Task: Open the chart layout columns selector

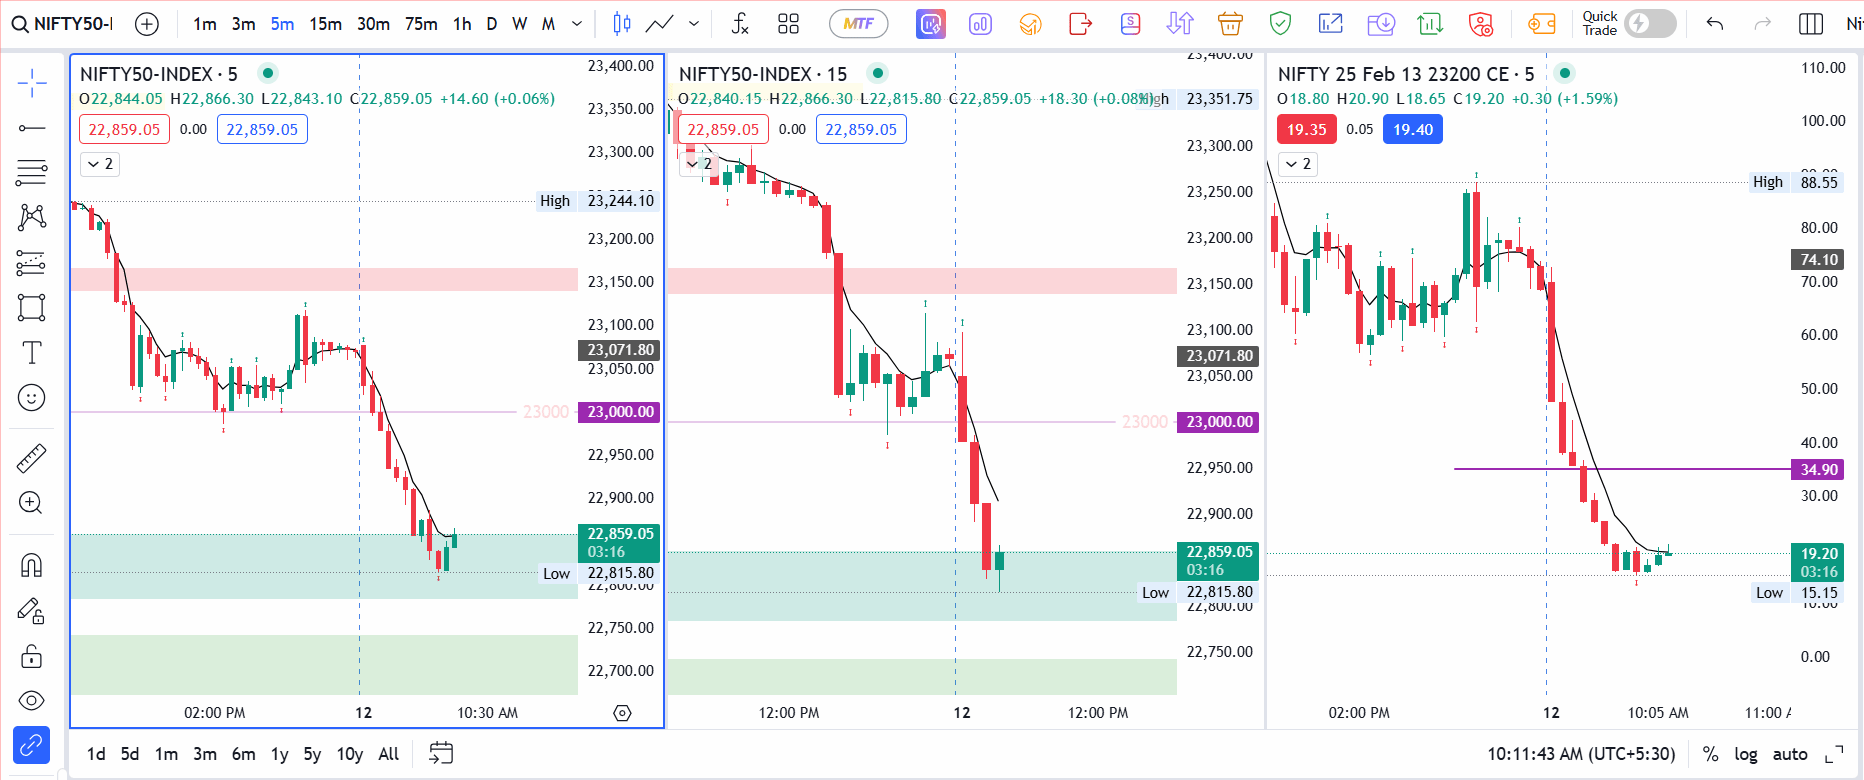Action: [1811, 23]
